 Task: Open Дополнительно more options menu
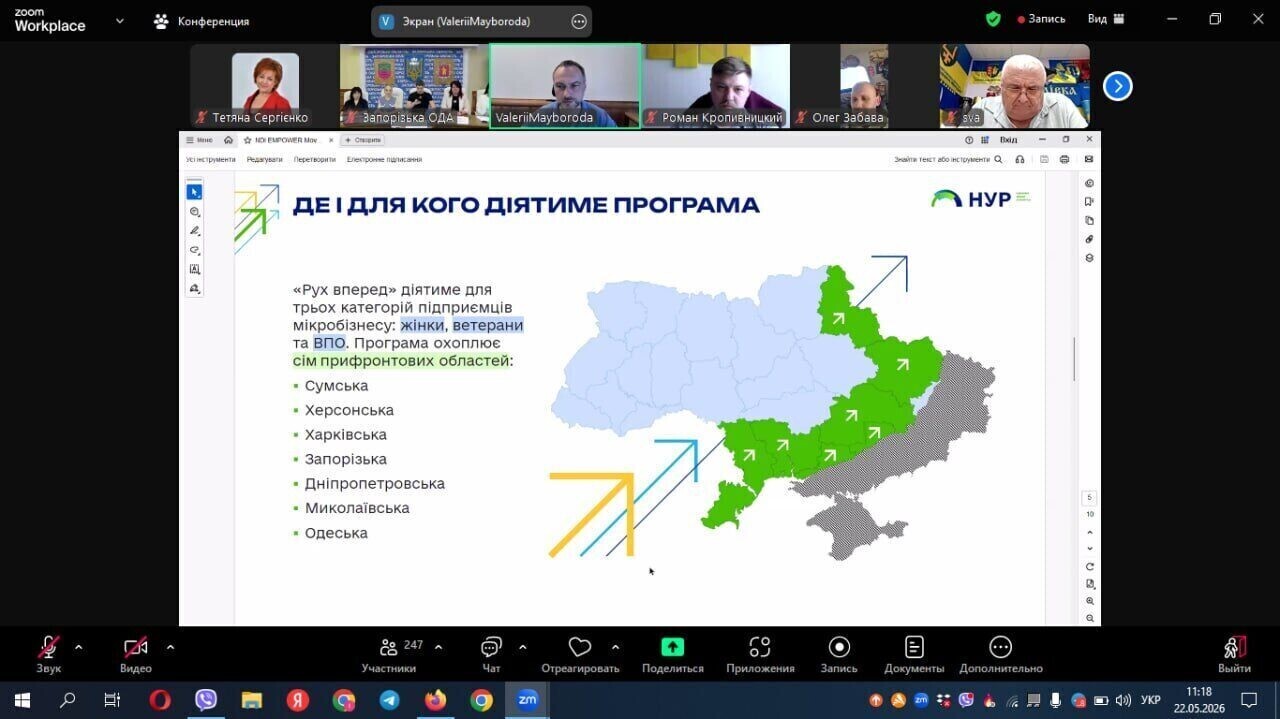[x=1001, y=654]
